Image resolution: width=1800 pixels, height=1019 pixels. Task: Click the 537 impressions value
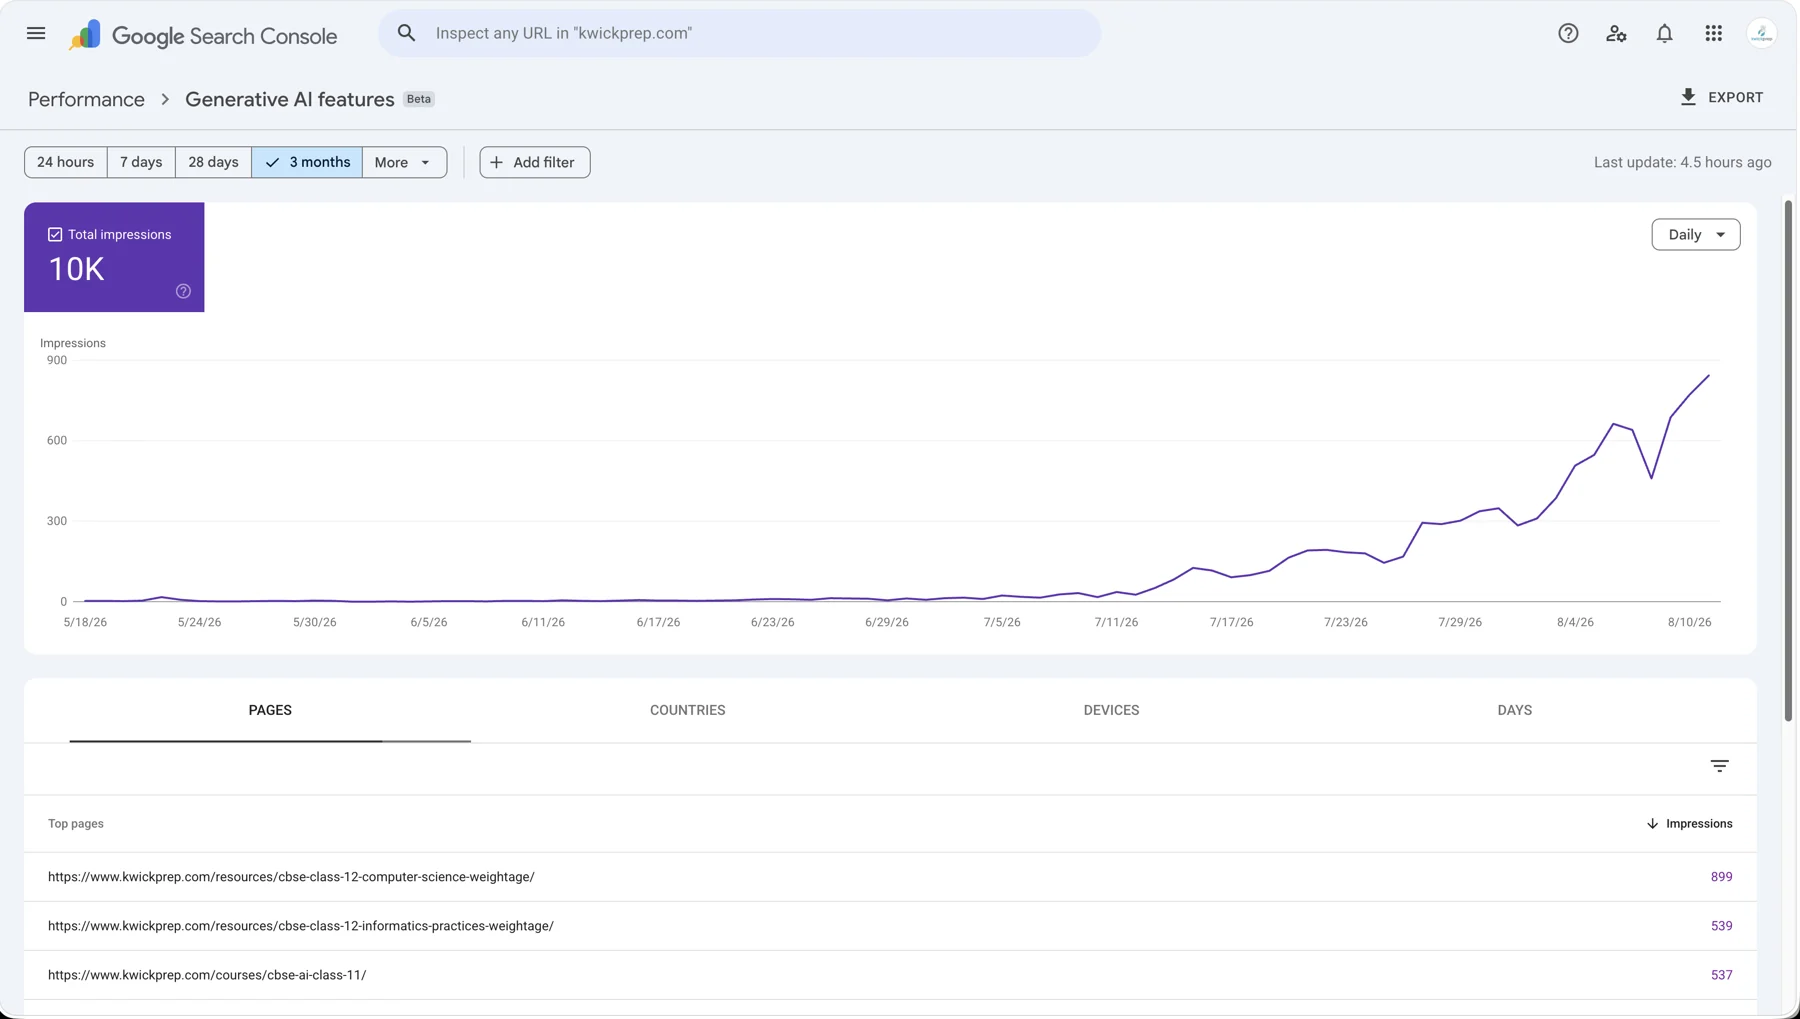[1721, 975]
